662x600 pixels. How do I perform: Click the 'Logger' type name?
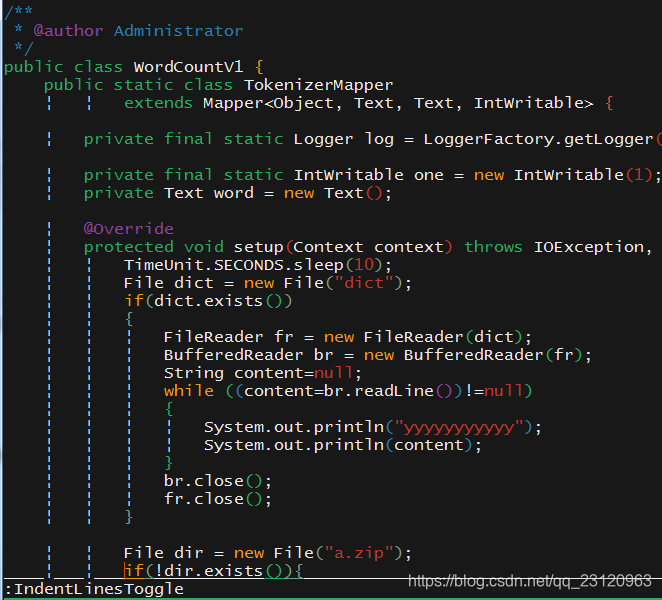tap(323, 139)
